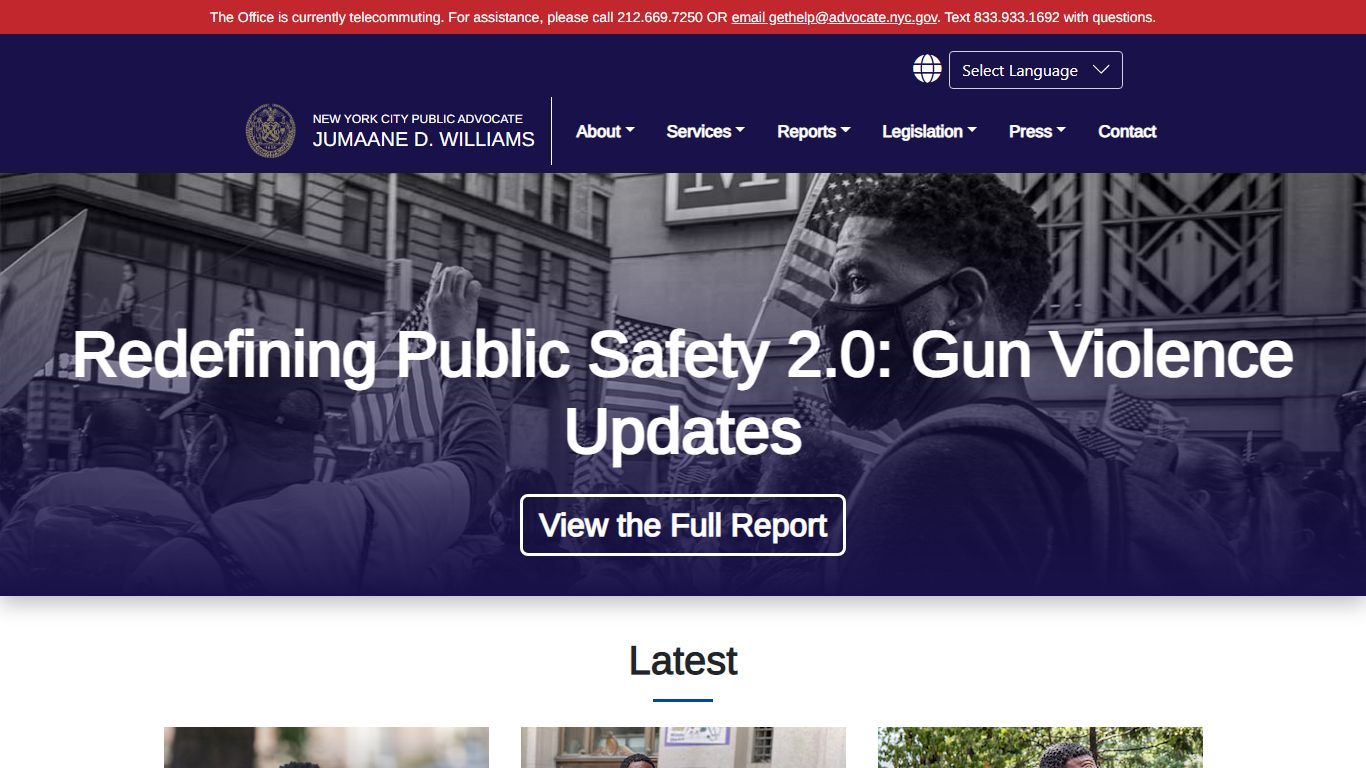Click View the Full Report button
1366x768 pixels.
pos(683,525)
